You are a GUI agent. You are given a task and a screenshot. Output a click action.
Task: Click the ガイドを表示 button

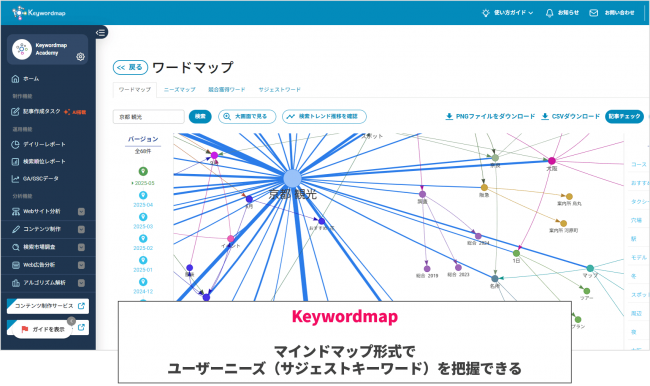(43, 329)
